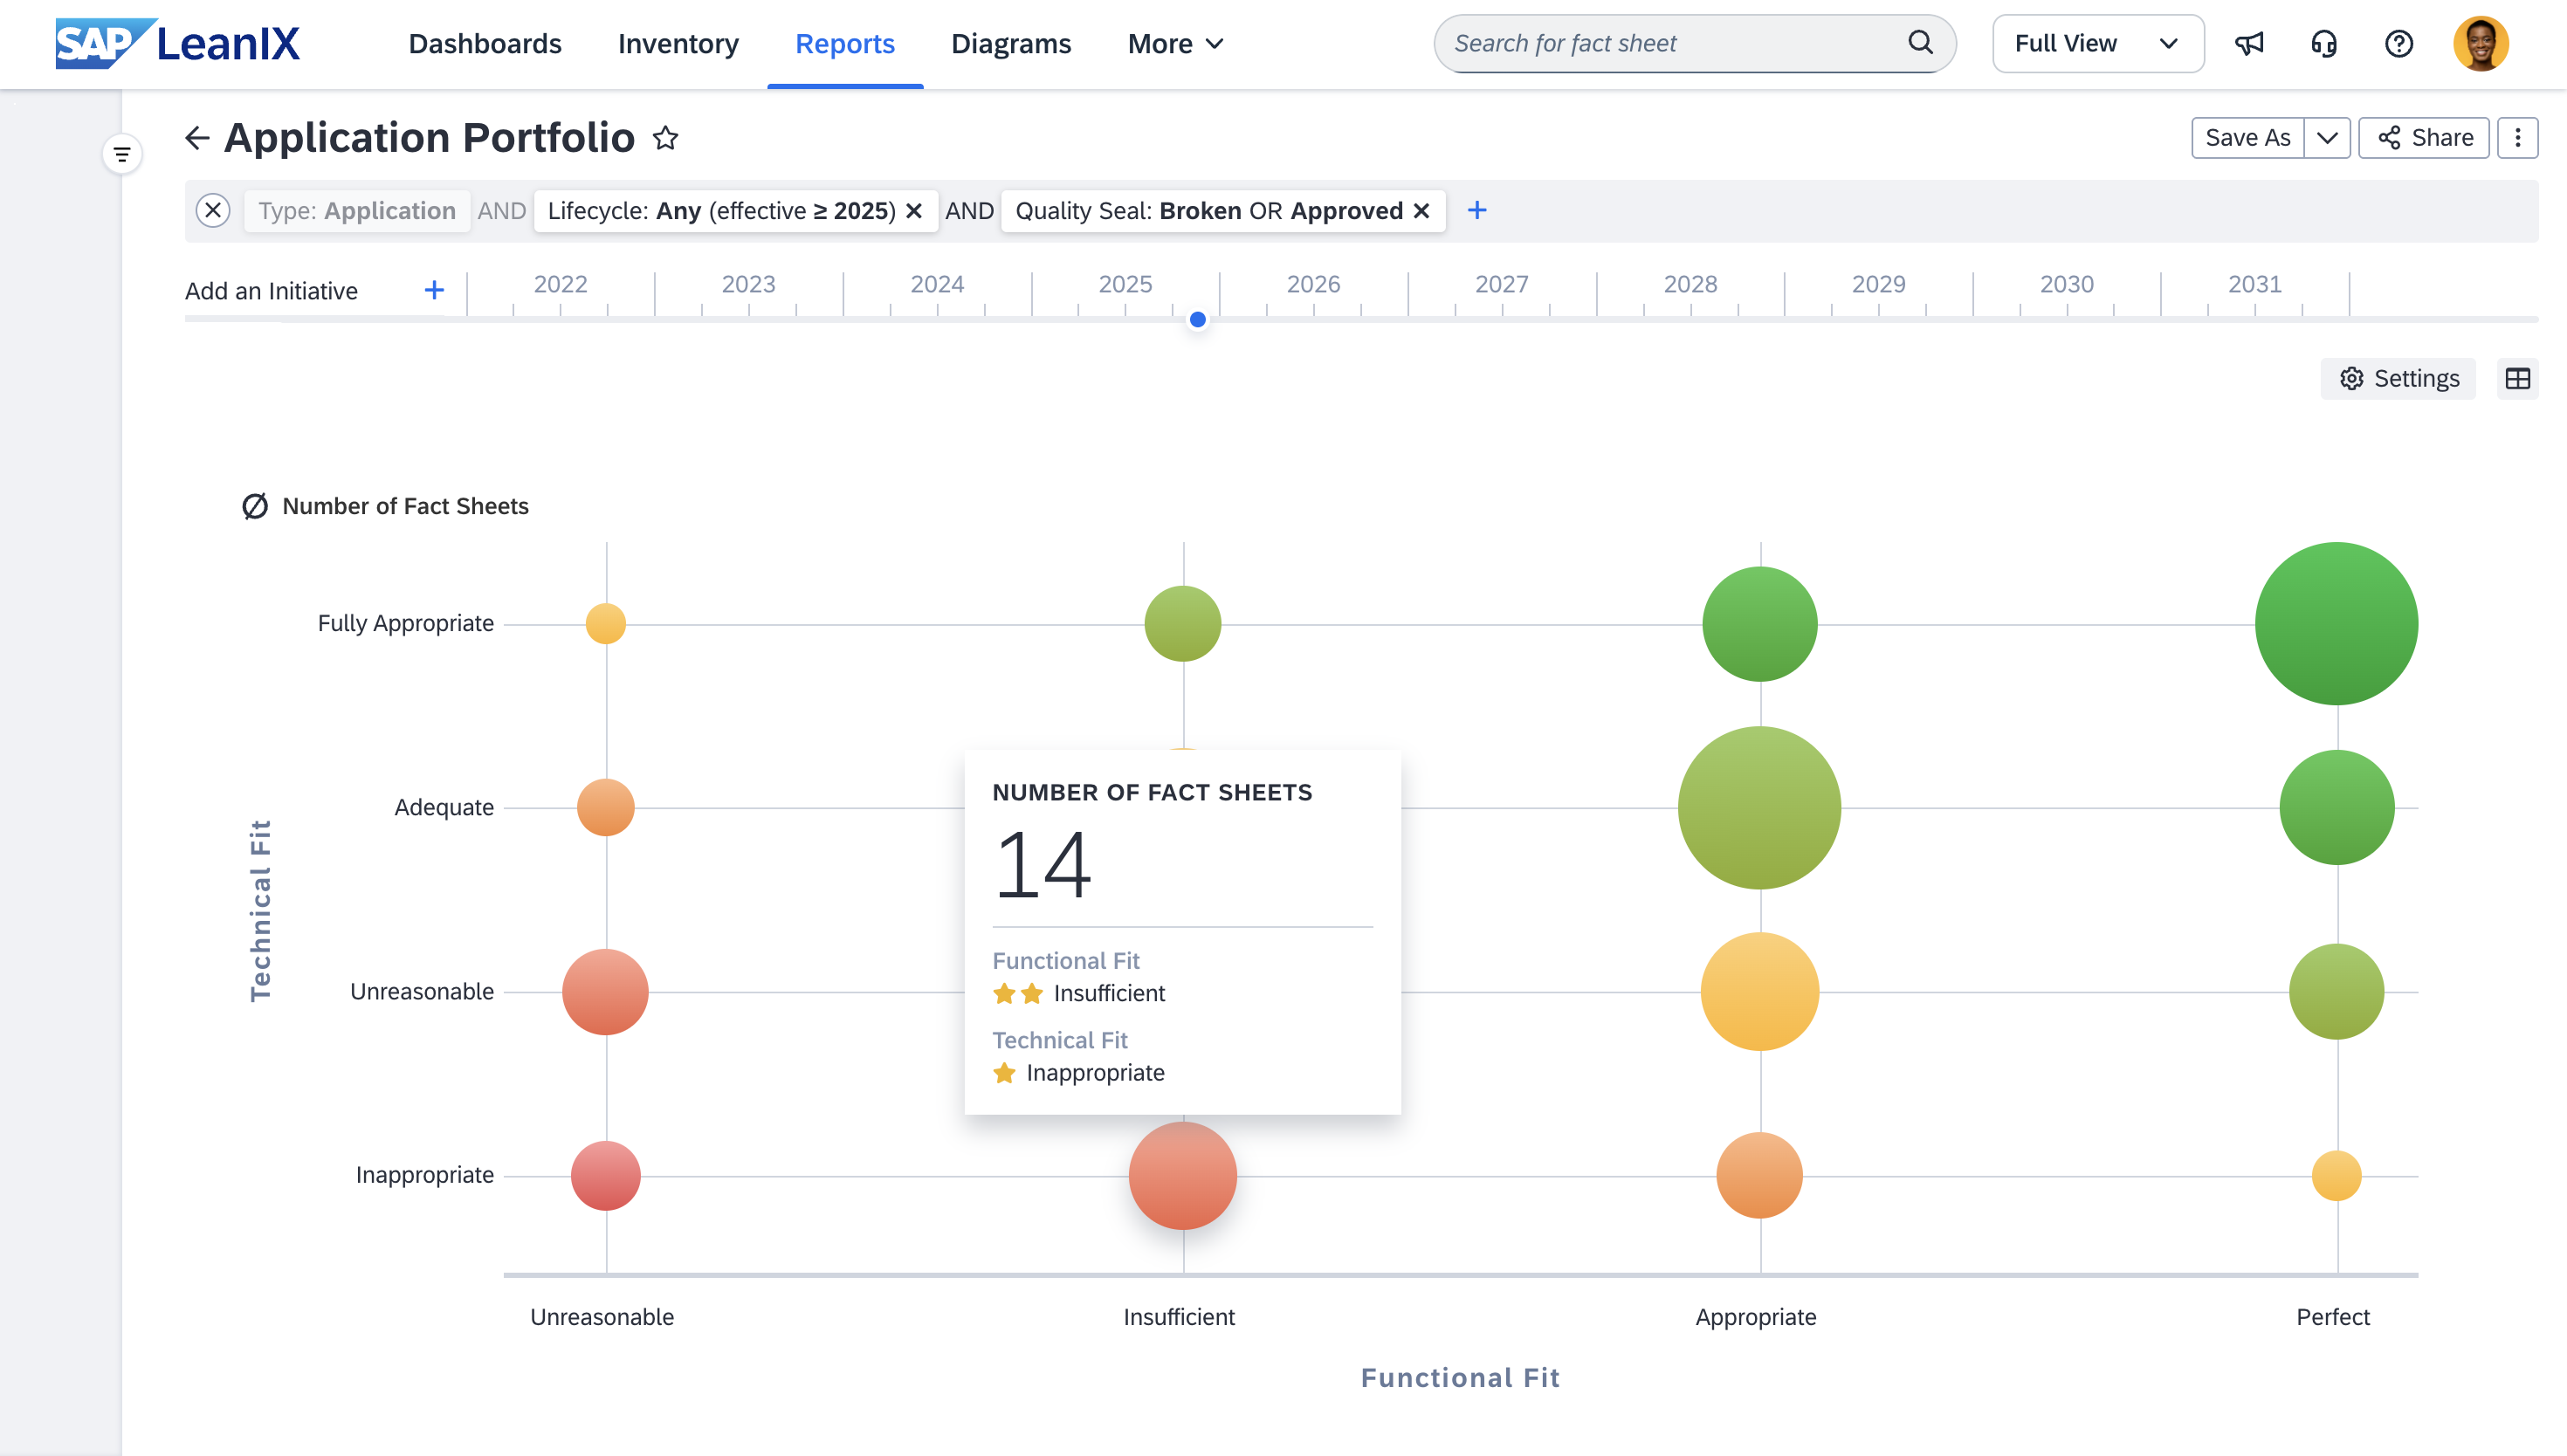Open the support headset icon
This screenshot has height=1456, width=2567.
[x=2324, y=44]
